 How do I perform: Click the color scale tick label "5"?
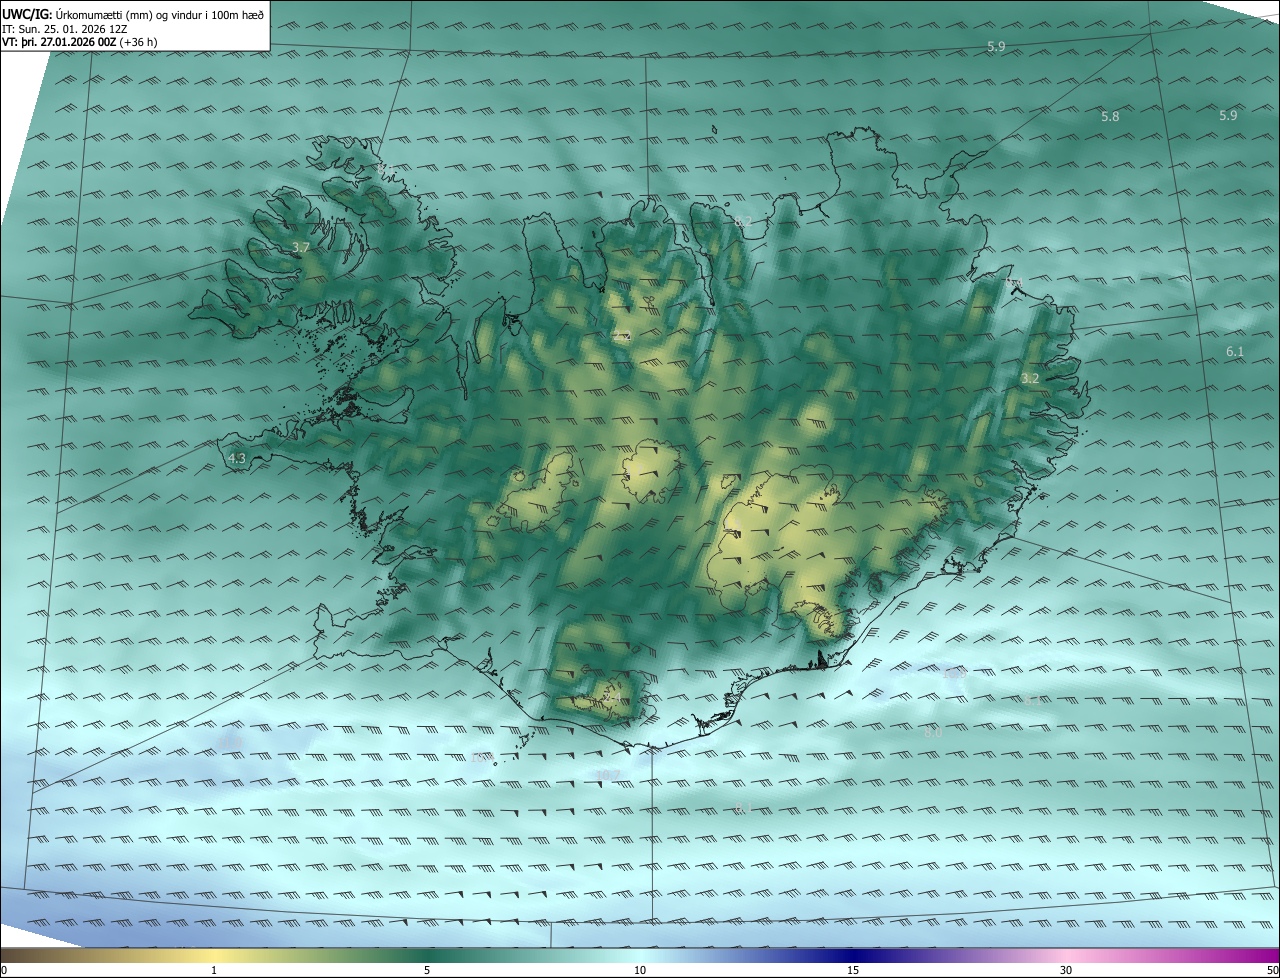[427, 971]
